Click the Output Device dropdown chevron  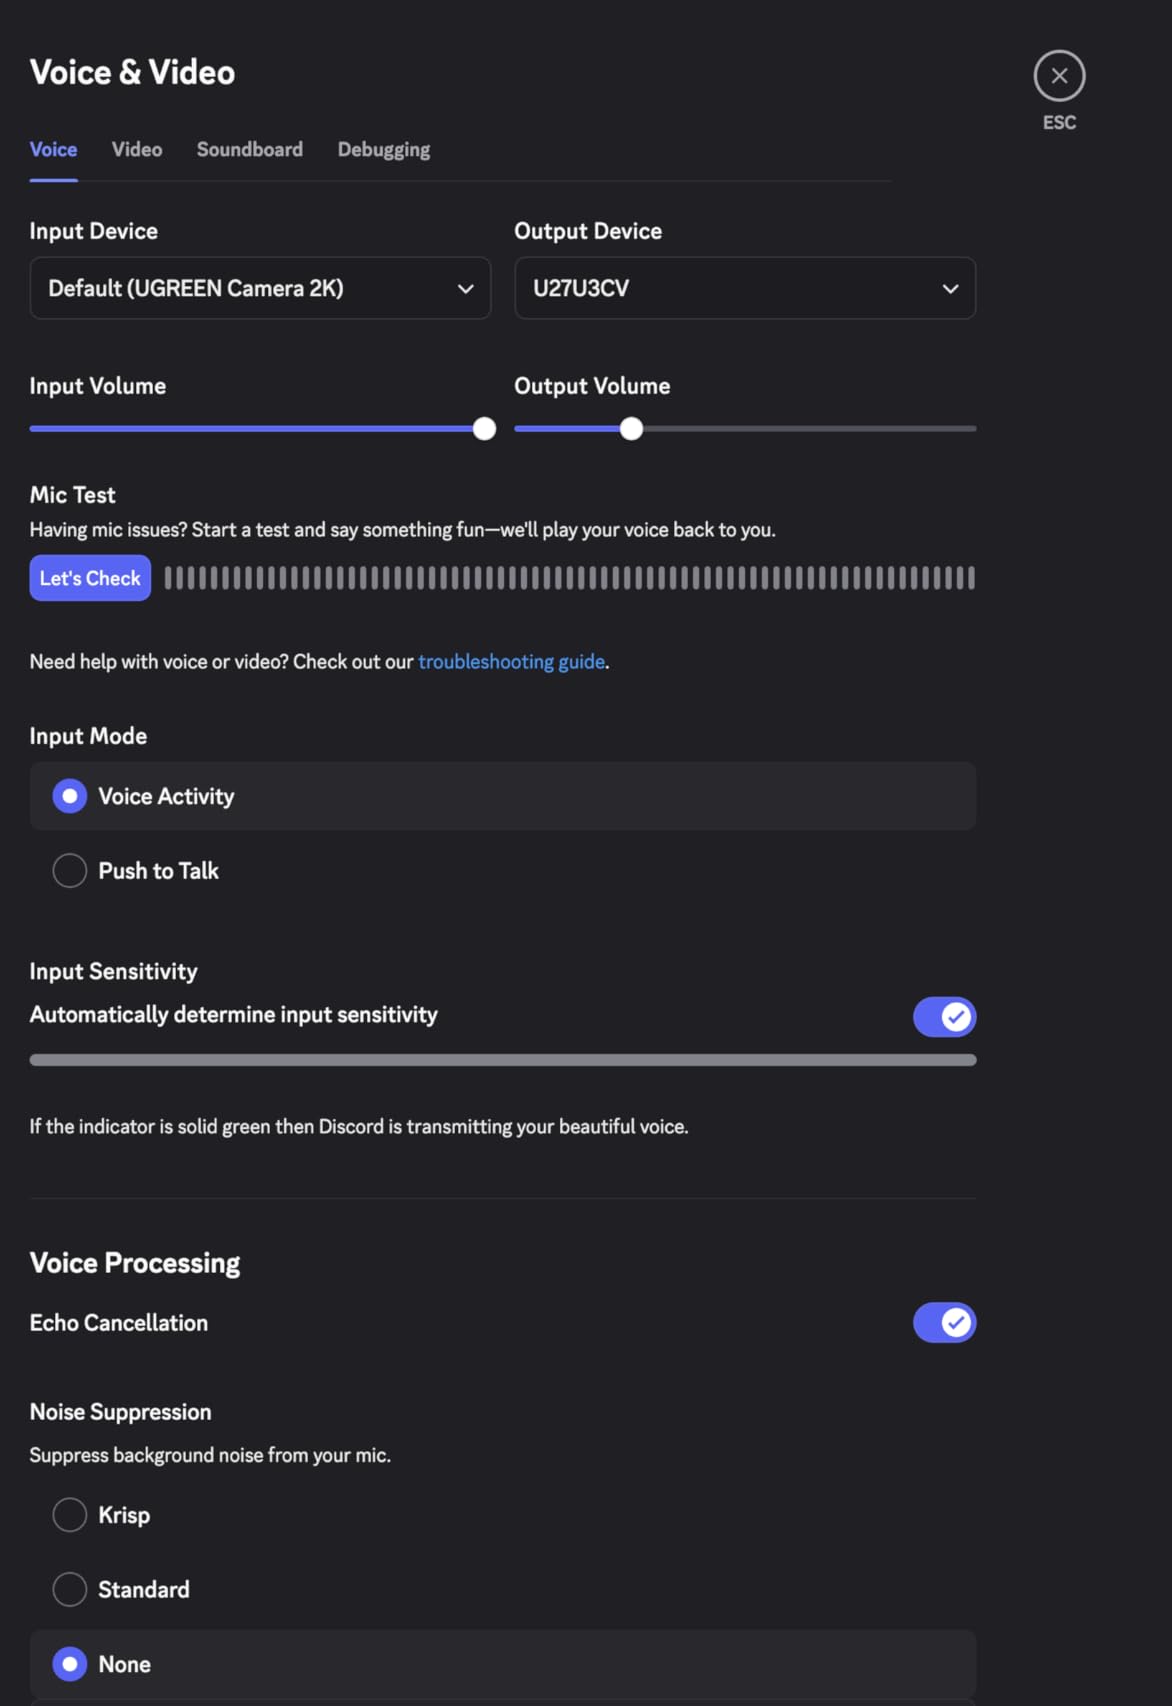tap(950, 289)
